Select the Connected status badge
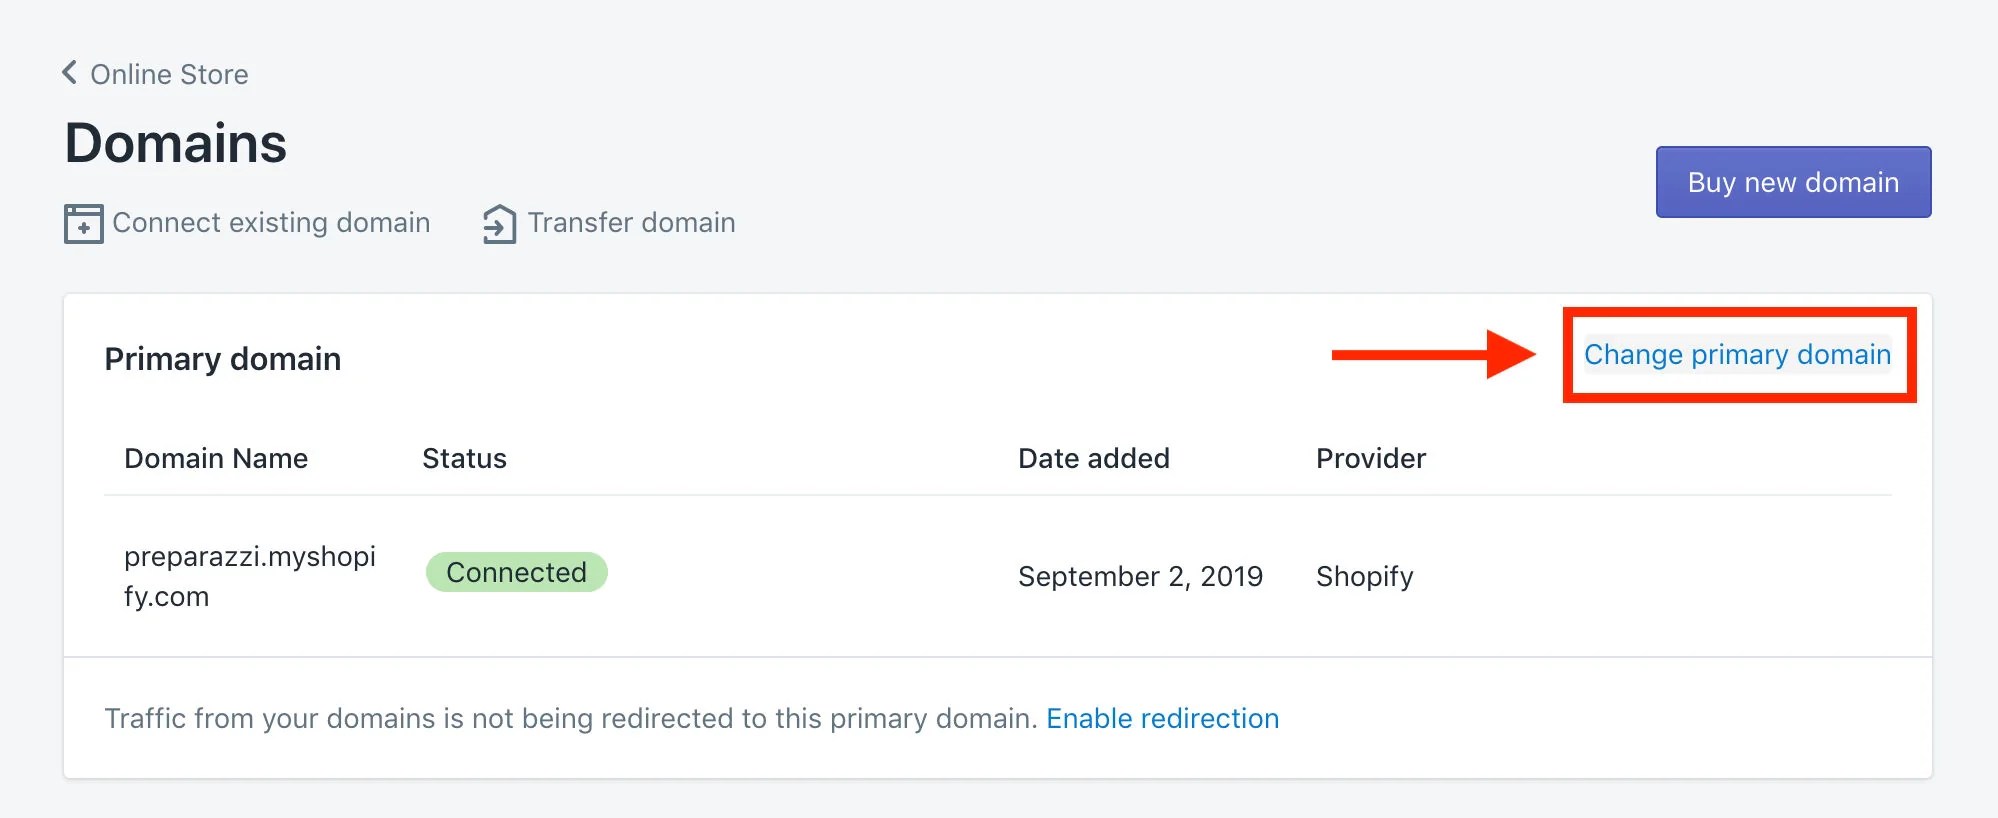 [x=516, y=572]
